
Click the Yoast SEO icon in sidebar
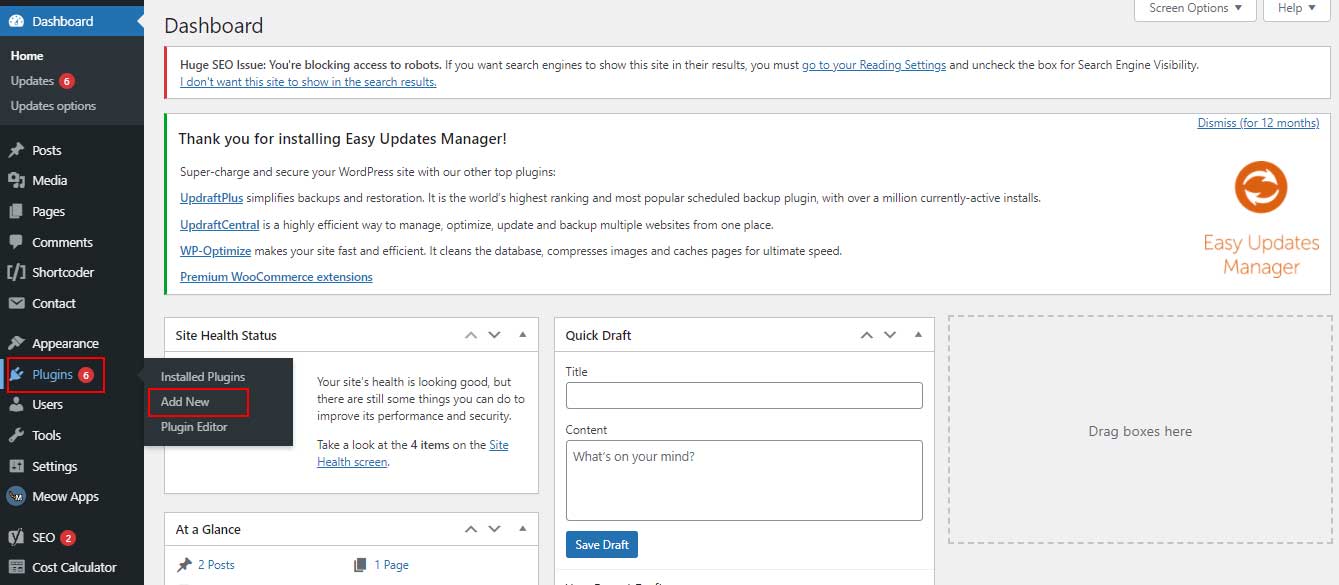[16, 538]
